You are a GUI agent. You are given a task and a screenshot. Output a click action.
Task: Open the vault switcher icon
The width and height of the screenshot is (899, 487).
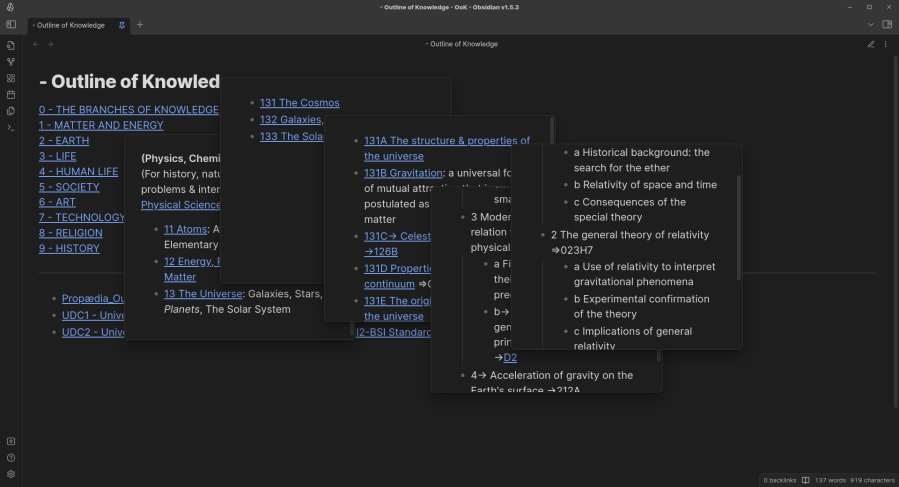(x=11, y=441)
